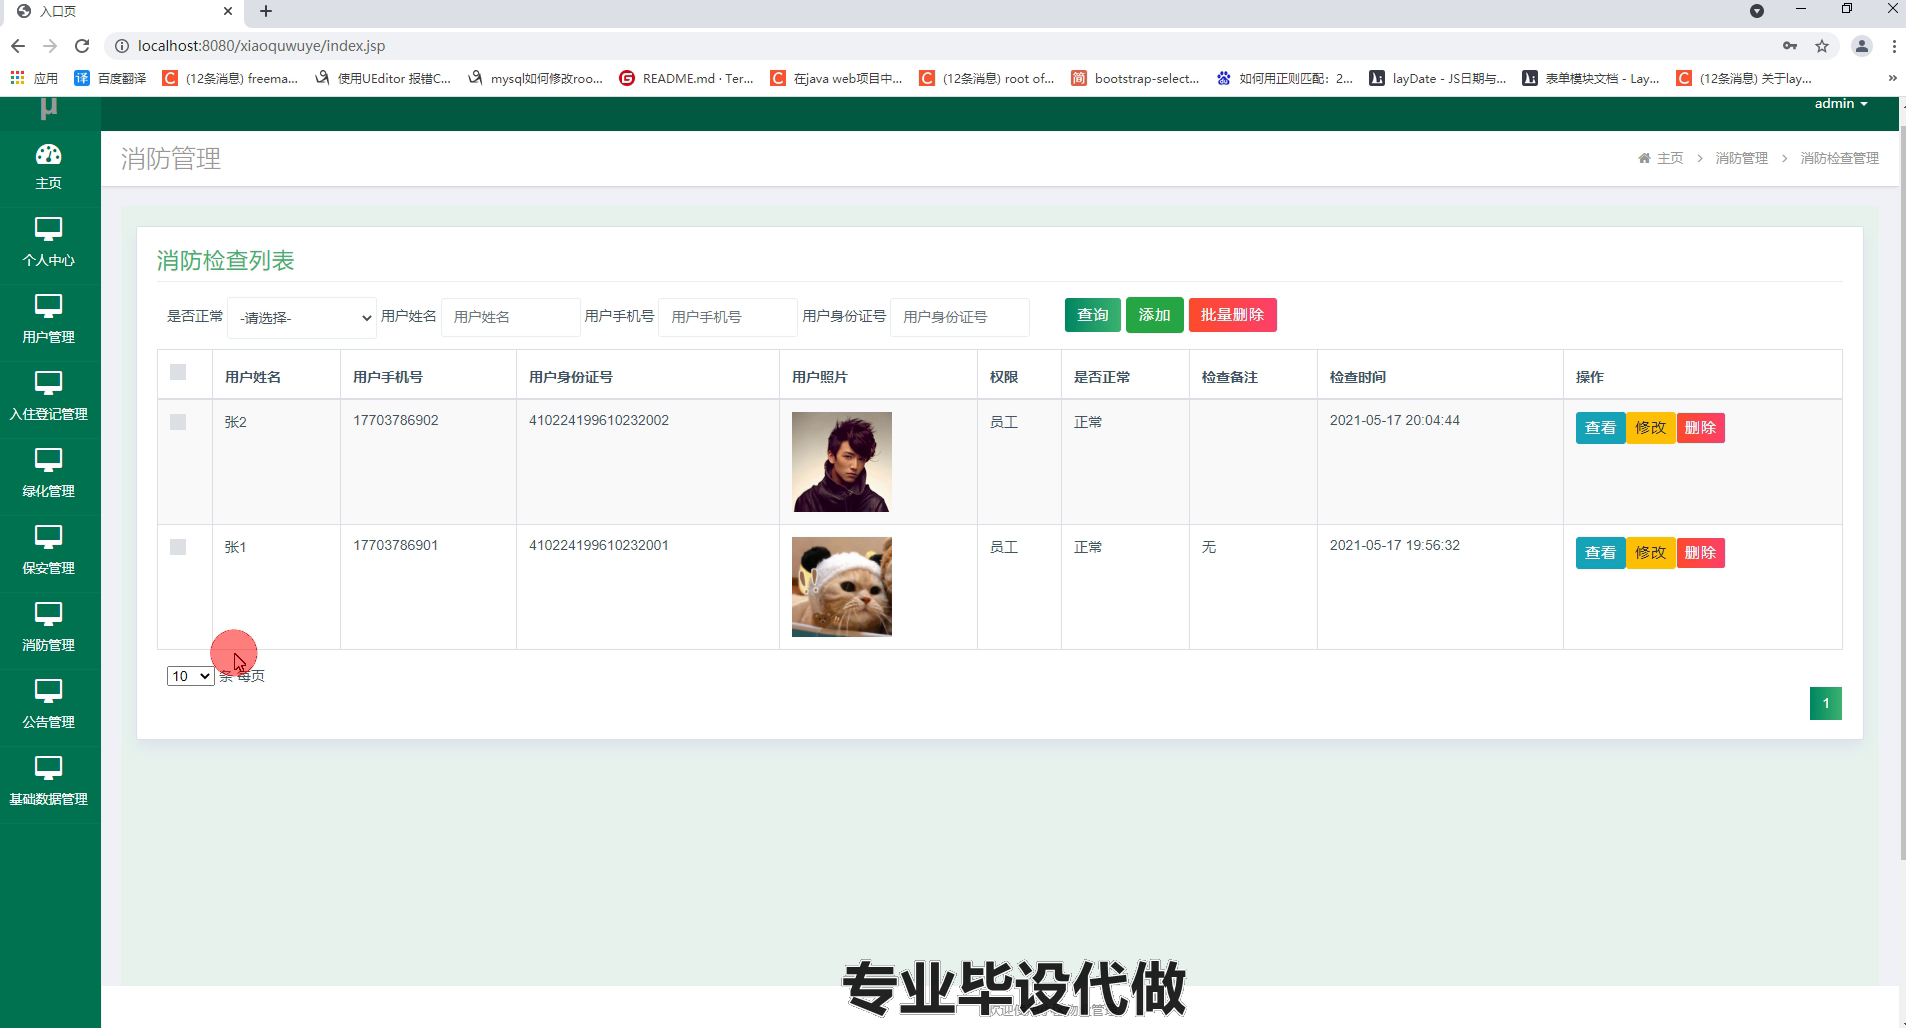Show more bookmarks chevron
The height and width of the screenshot is (1028, 1906).
(1892, 78)
